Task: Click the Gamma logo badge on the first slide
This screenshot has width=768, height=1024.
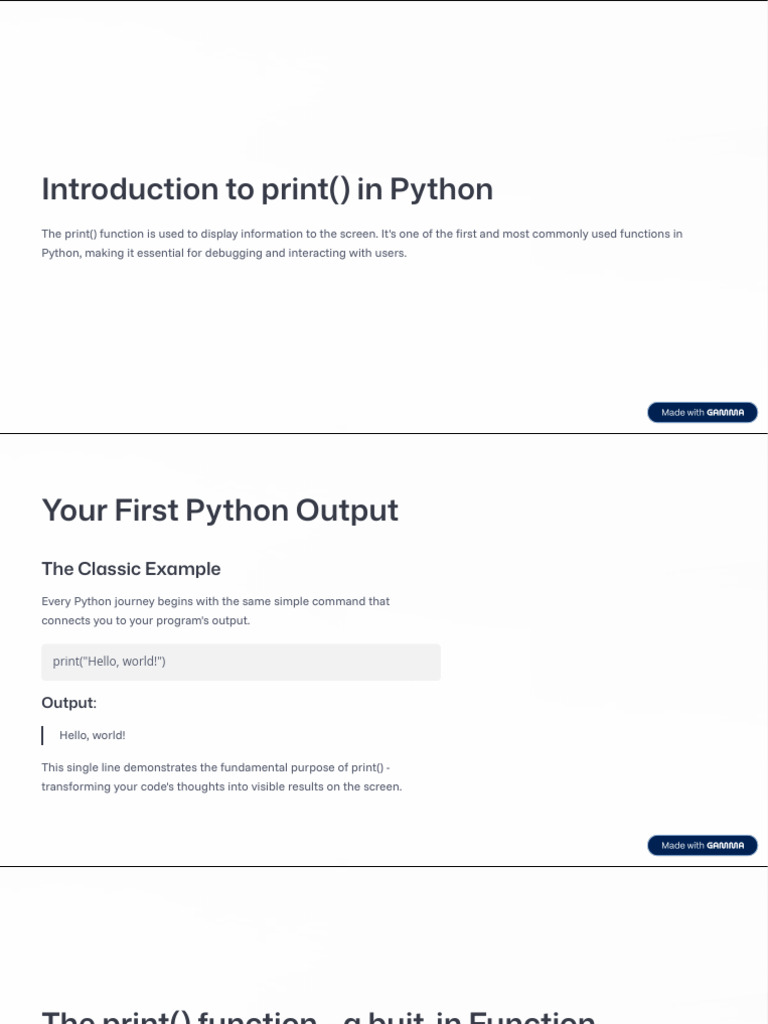Action: pyautogui.click(x=702, y=412)
